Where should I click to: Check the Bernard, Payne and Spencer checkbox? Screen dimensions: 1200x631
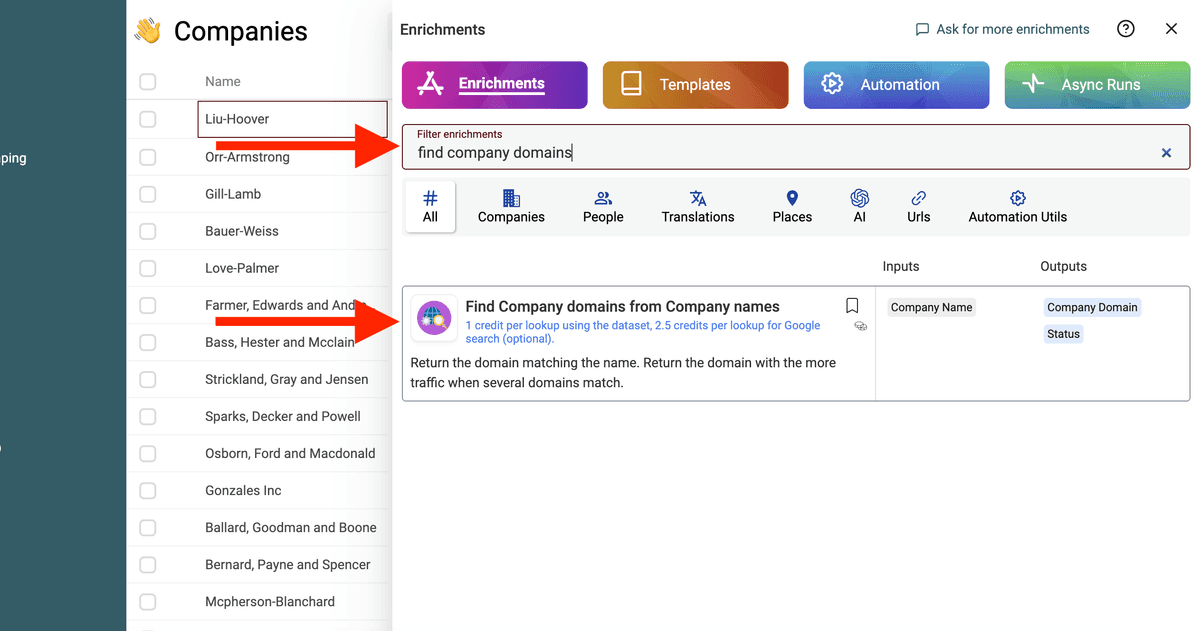tap(148, 564)
